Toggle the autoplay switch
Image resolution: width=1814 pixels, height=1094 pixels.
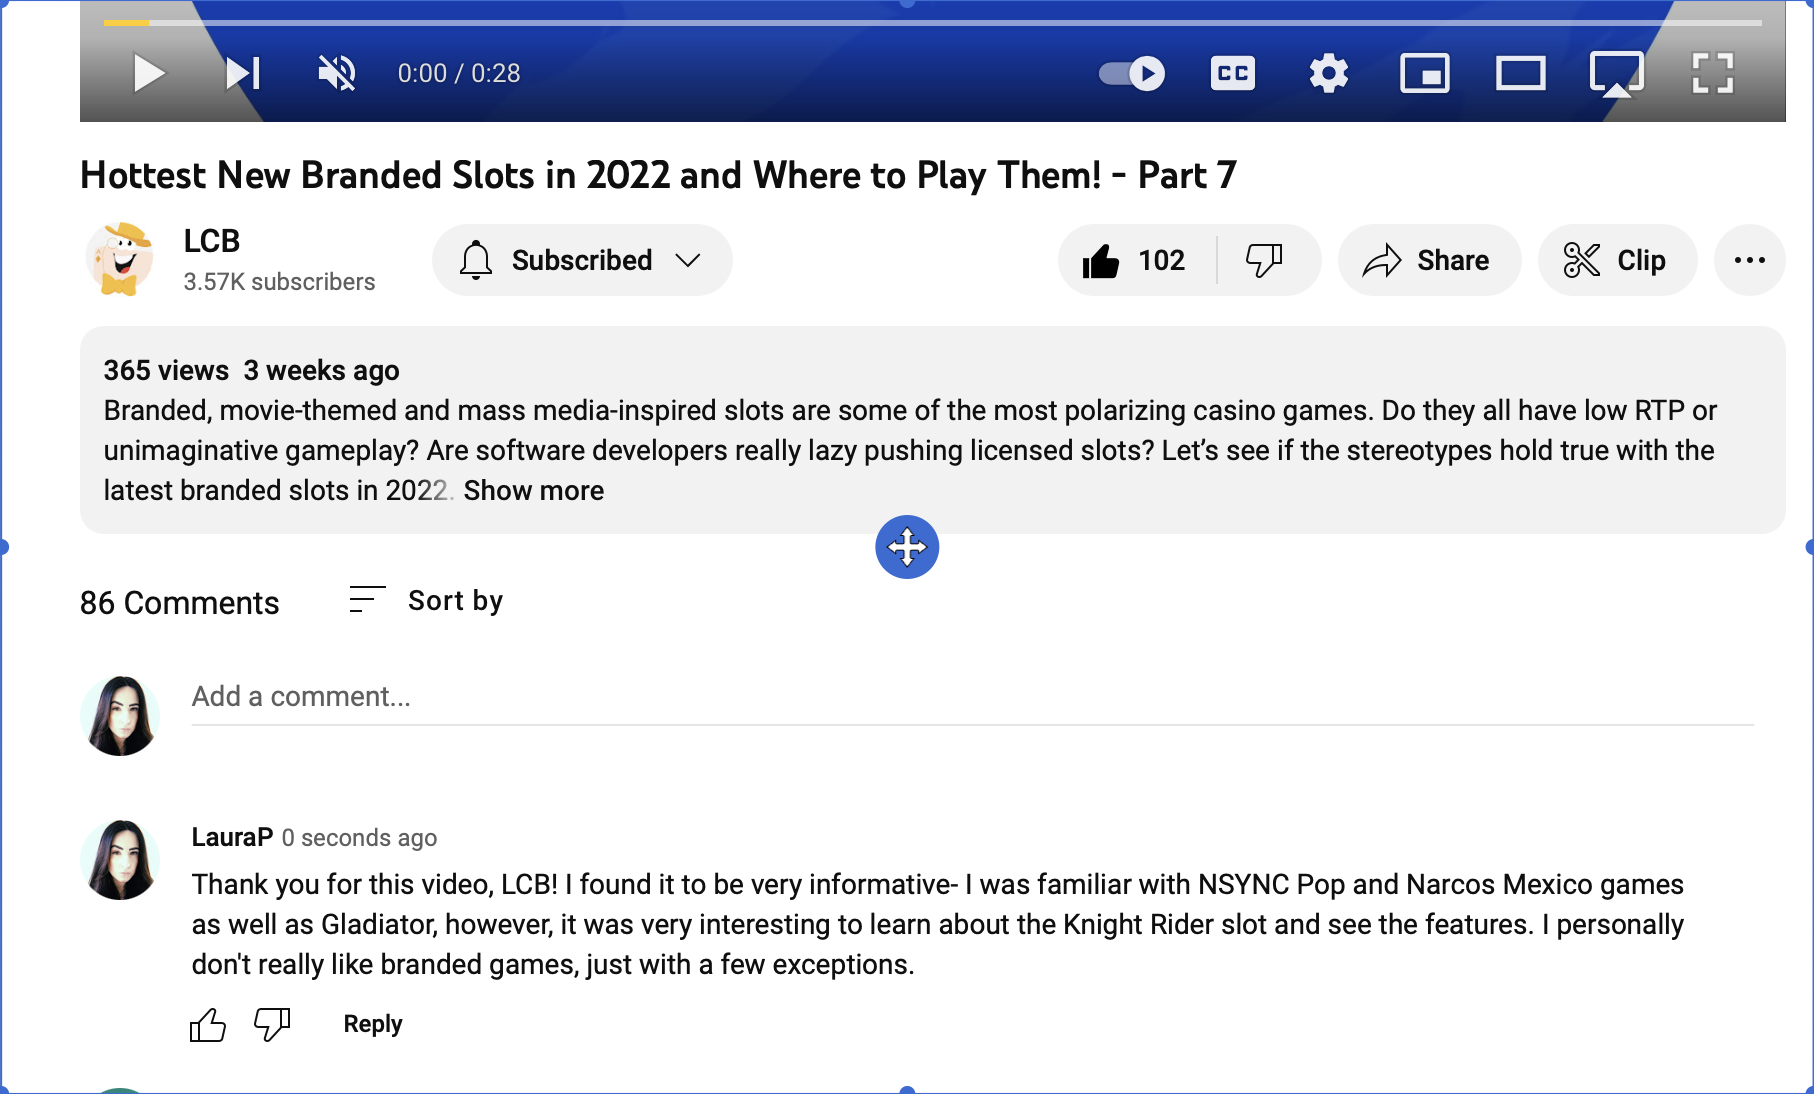(x=1132, y=73)
